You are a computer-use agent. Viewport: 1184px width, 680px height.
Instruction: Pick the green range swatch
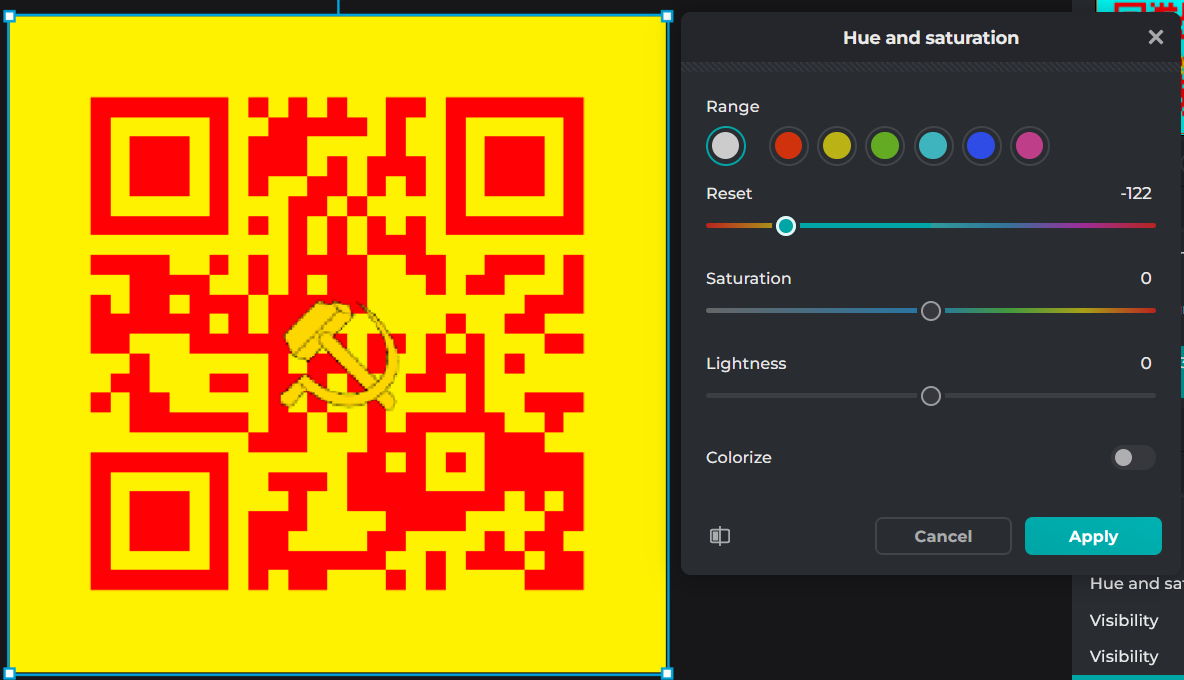tap(885, 146)
